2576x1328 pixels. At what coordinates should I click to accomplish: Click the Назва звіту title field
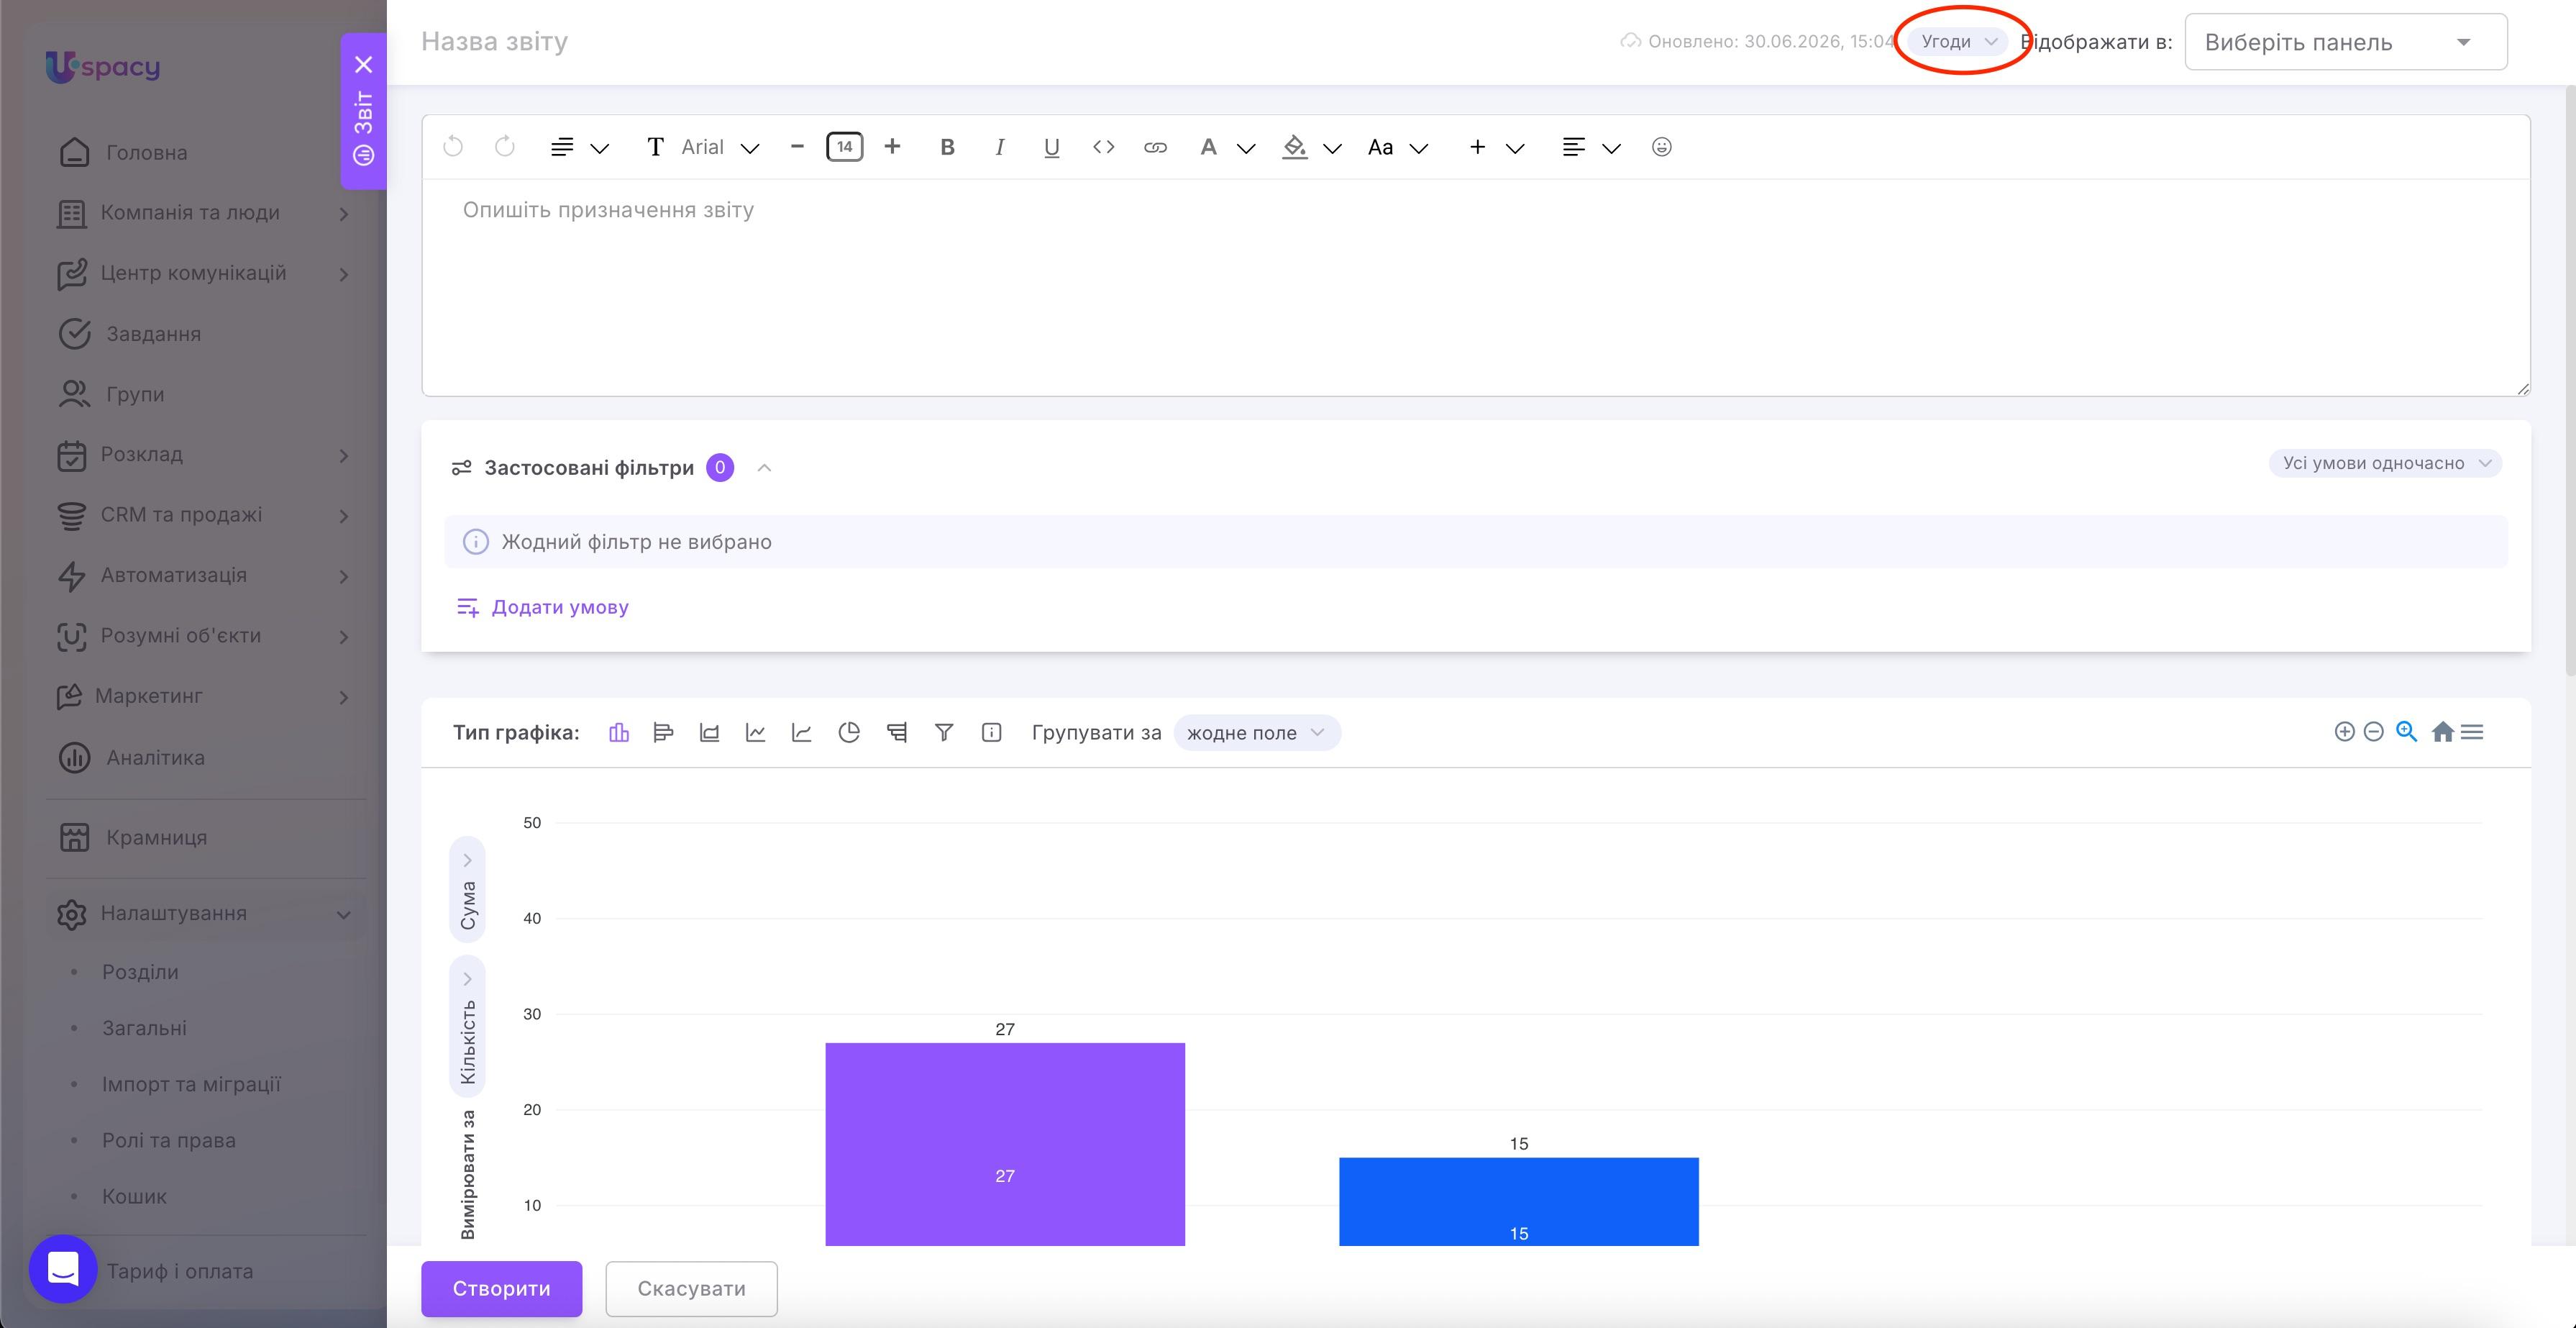pyautogui.click(x=495, y=41)
